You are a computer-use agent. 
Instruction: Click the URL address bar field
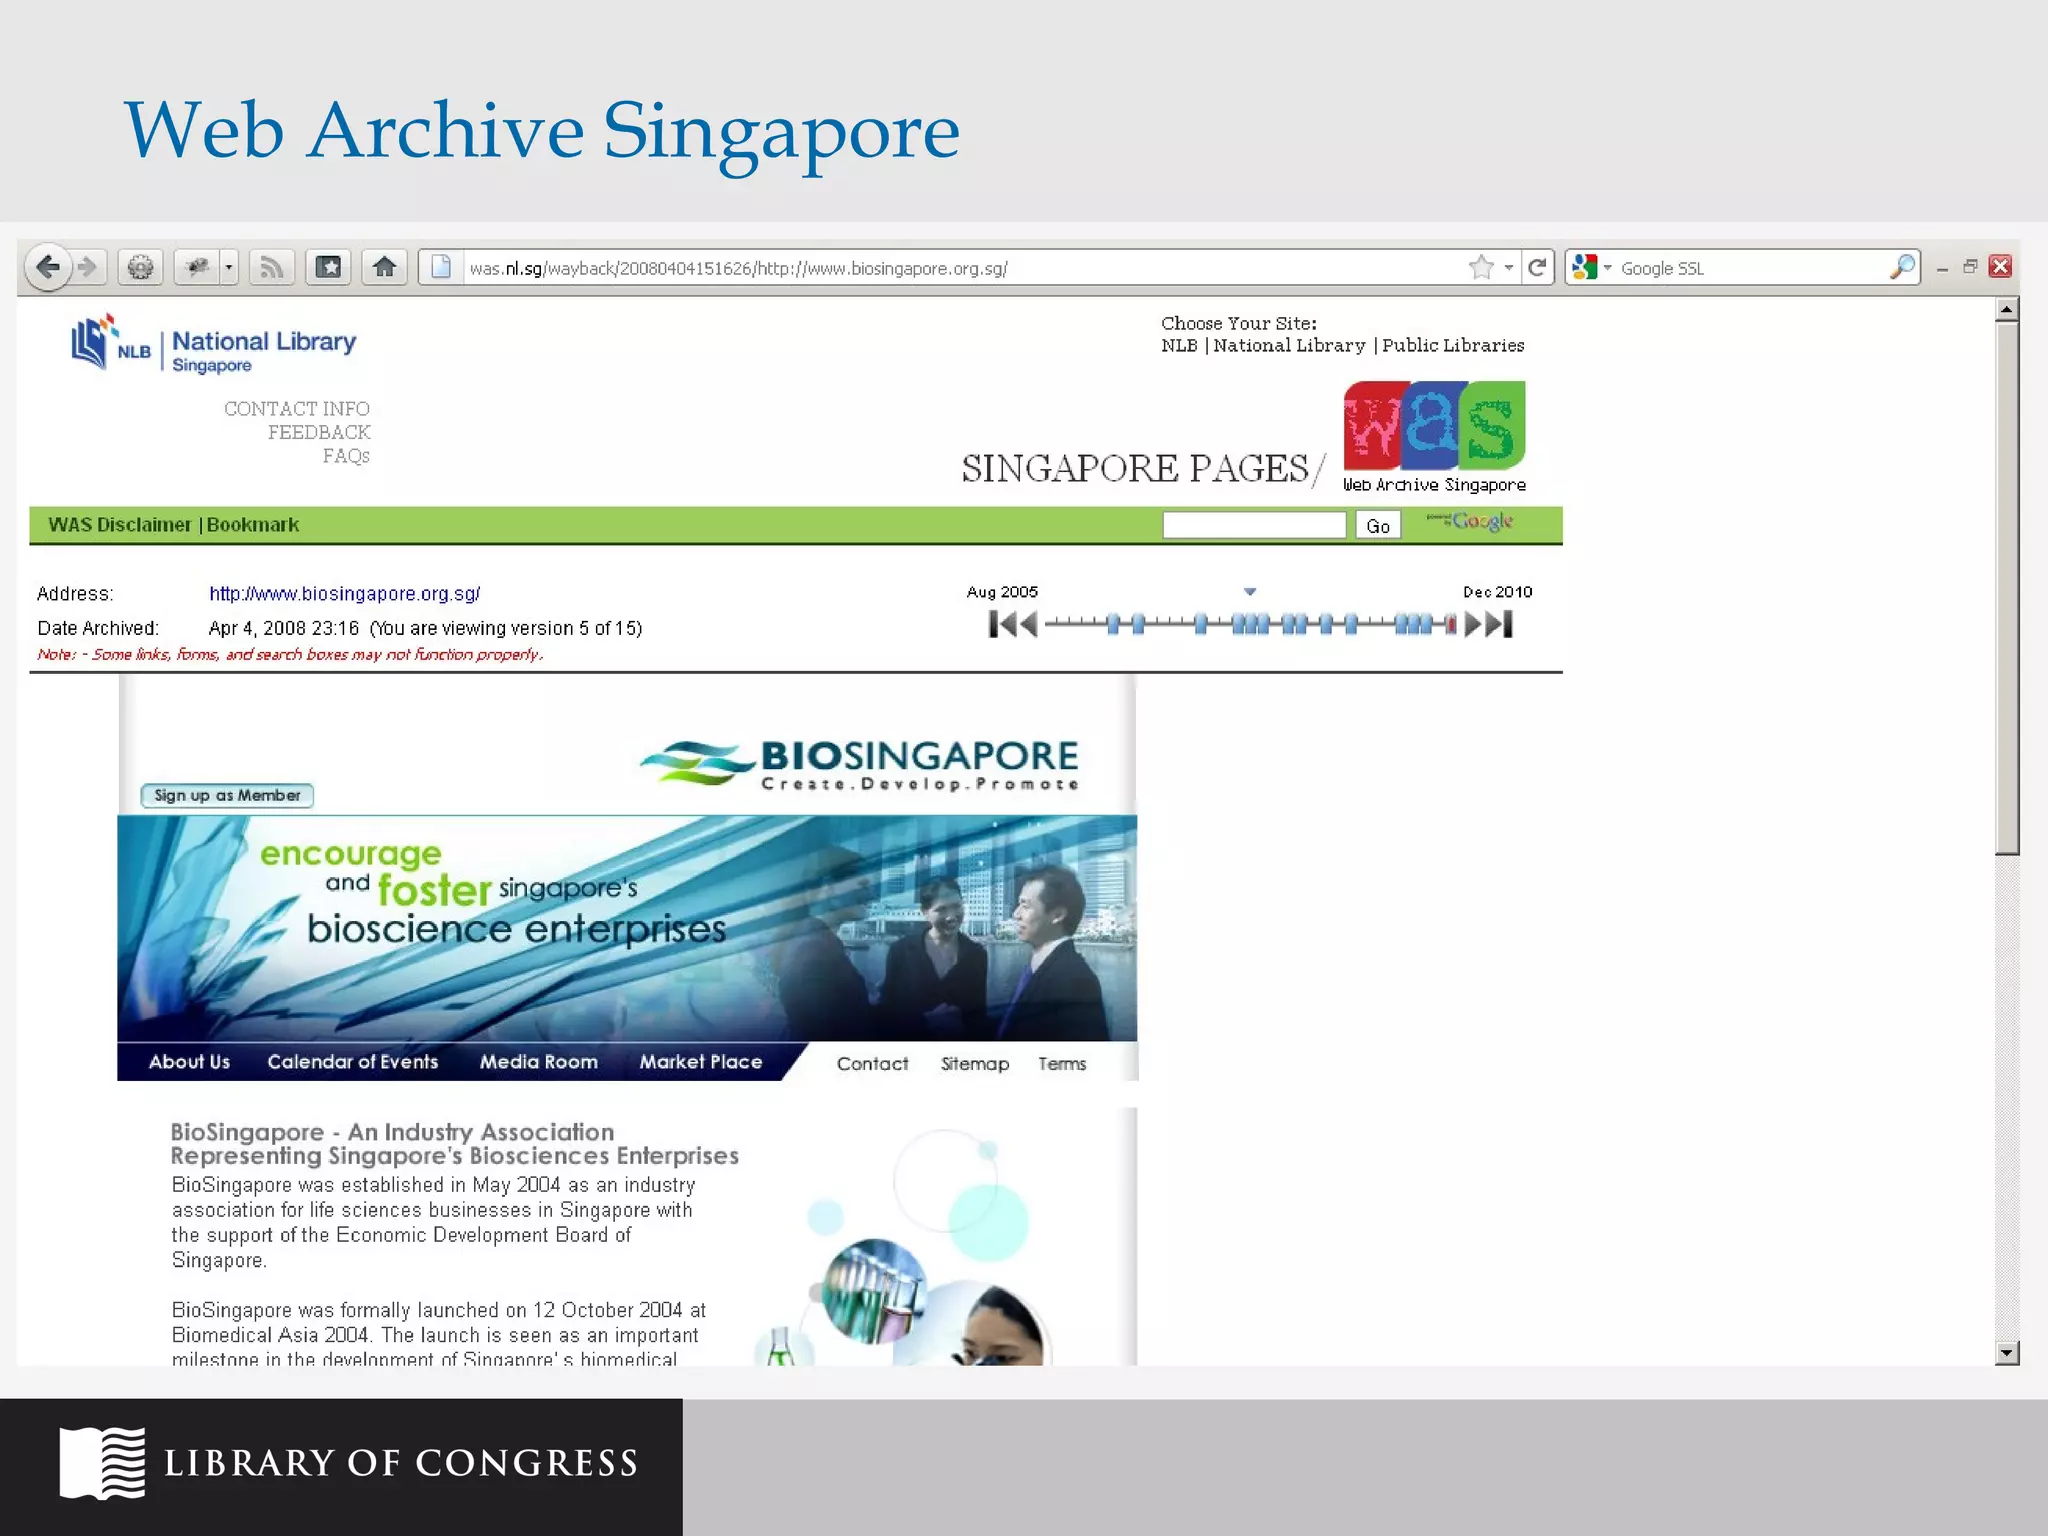coord(960,268)
